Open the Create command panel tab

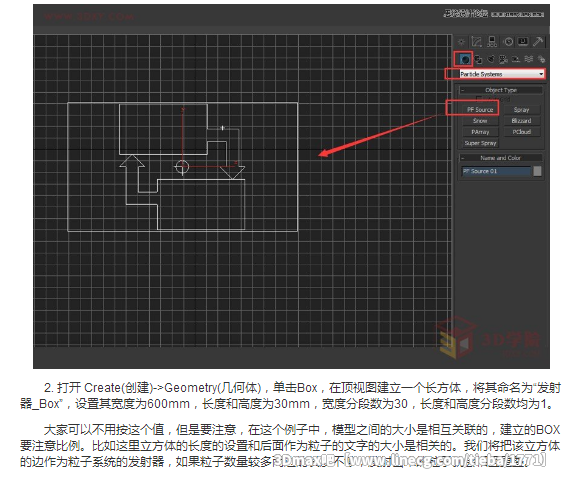(462, 42)
